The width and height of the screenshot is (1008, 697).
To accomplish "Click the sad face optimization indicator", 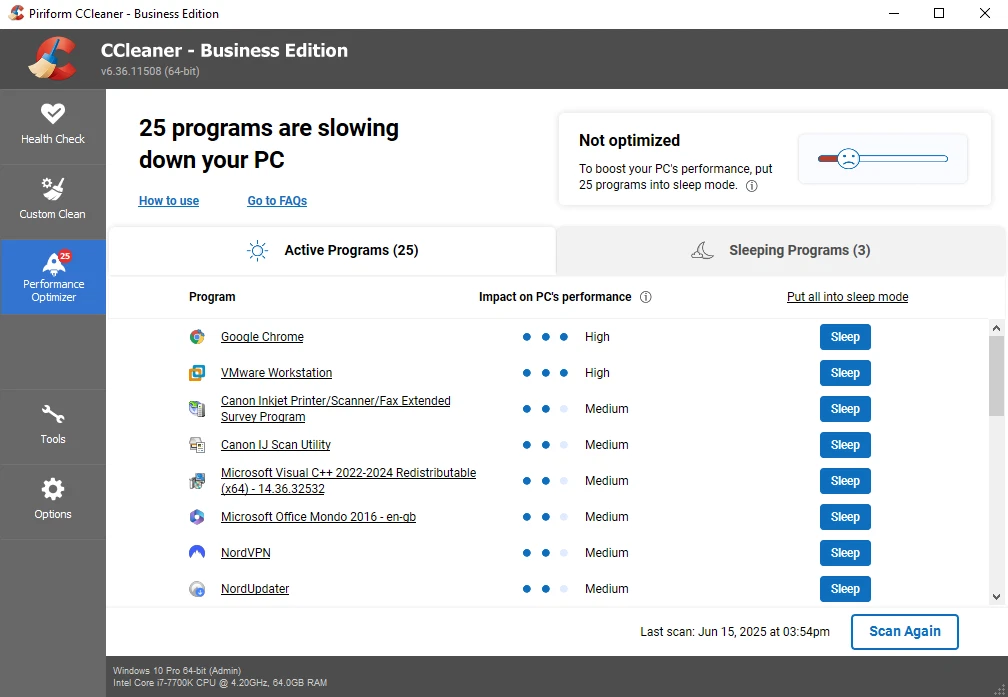I will 848,159.
